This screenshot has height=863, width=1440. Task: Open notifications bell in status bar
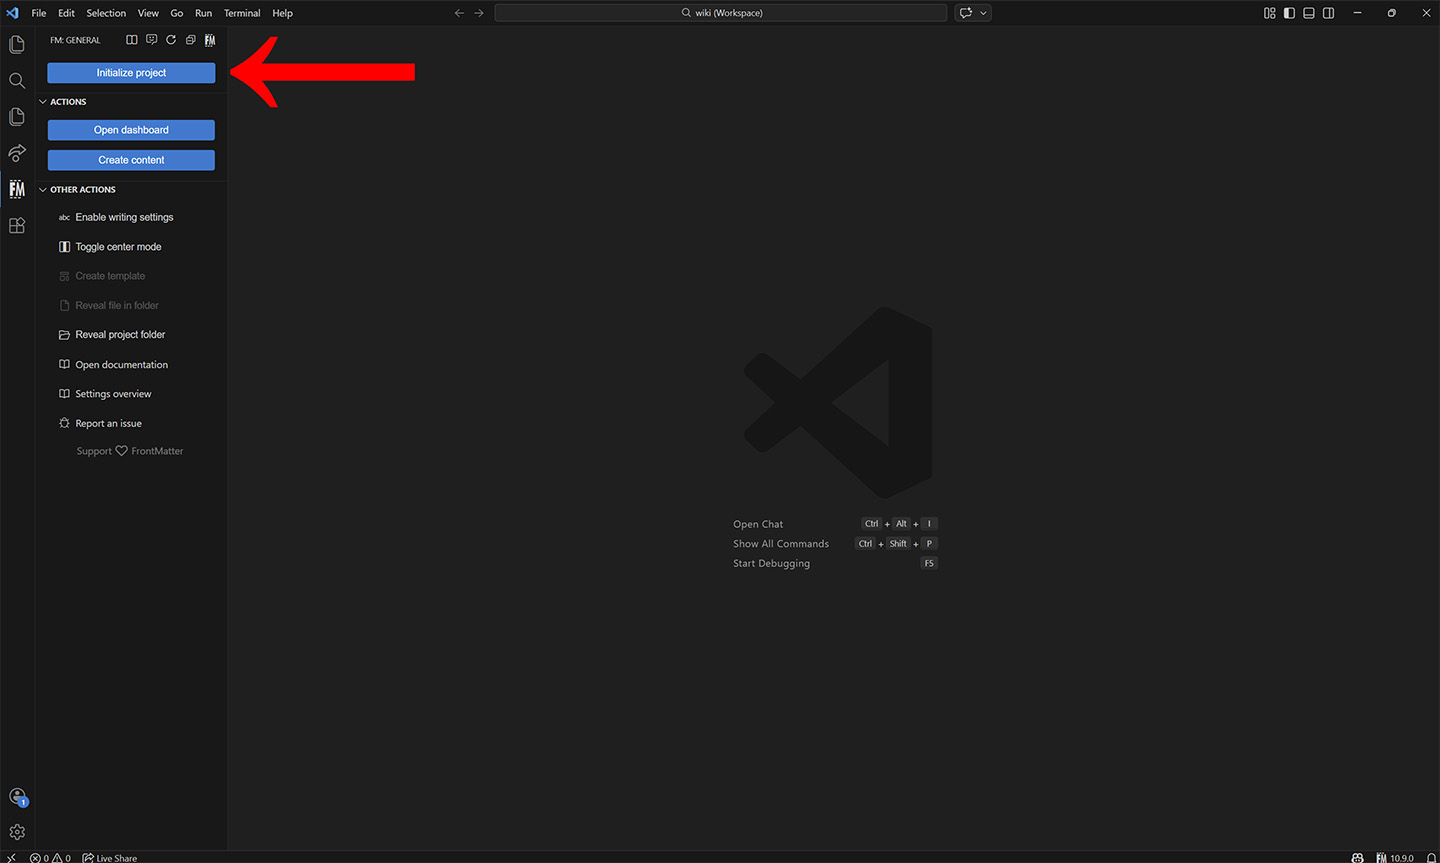tap(1430, 858)
